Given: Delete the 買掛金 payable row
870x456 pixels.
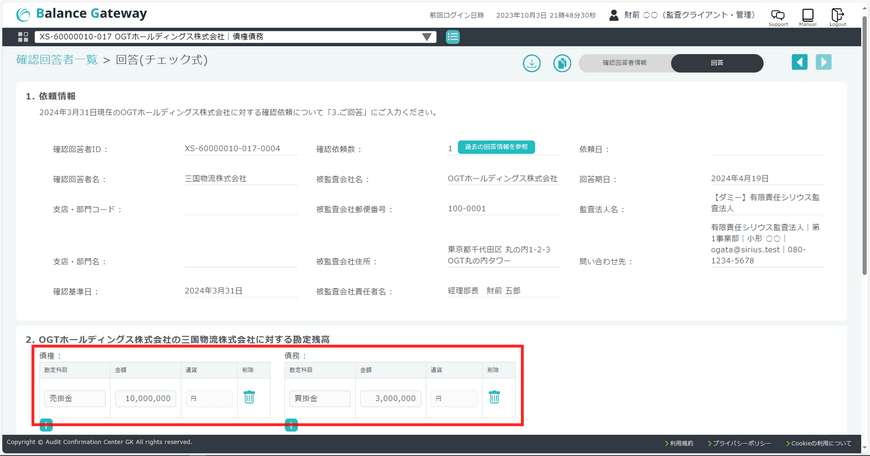Looking at the screenshot, I should pyautogui.click(x=494, y=397).
